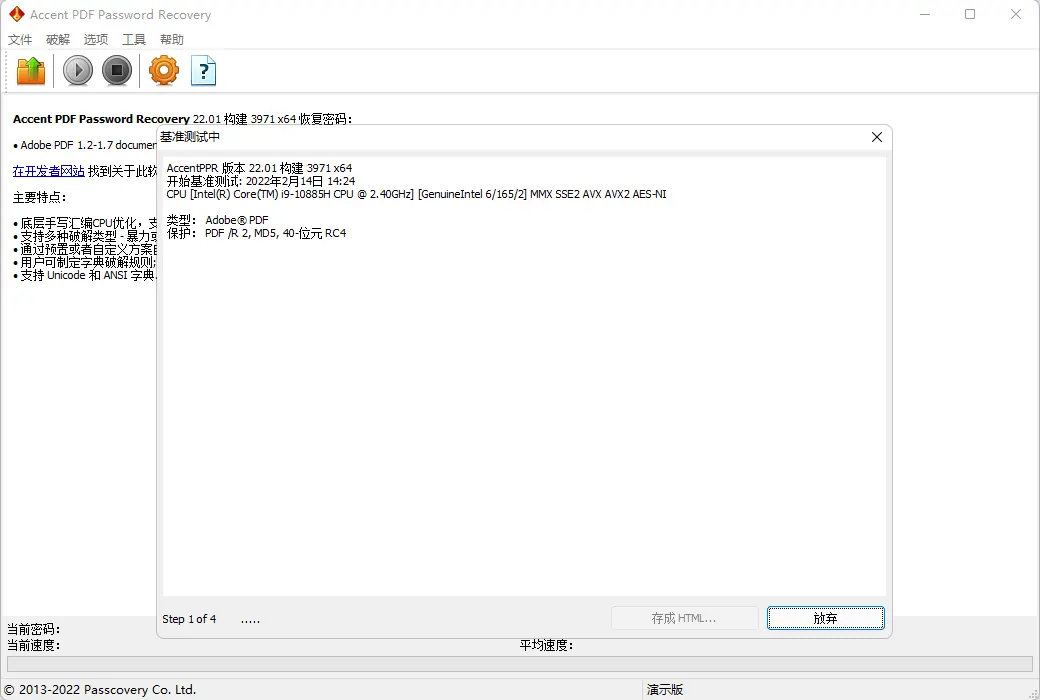Open the 工具 menu

pyautogui.click(x=133, y=40)
